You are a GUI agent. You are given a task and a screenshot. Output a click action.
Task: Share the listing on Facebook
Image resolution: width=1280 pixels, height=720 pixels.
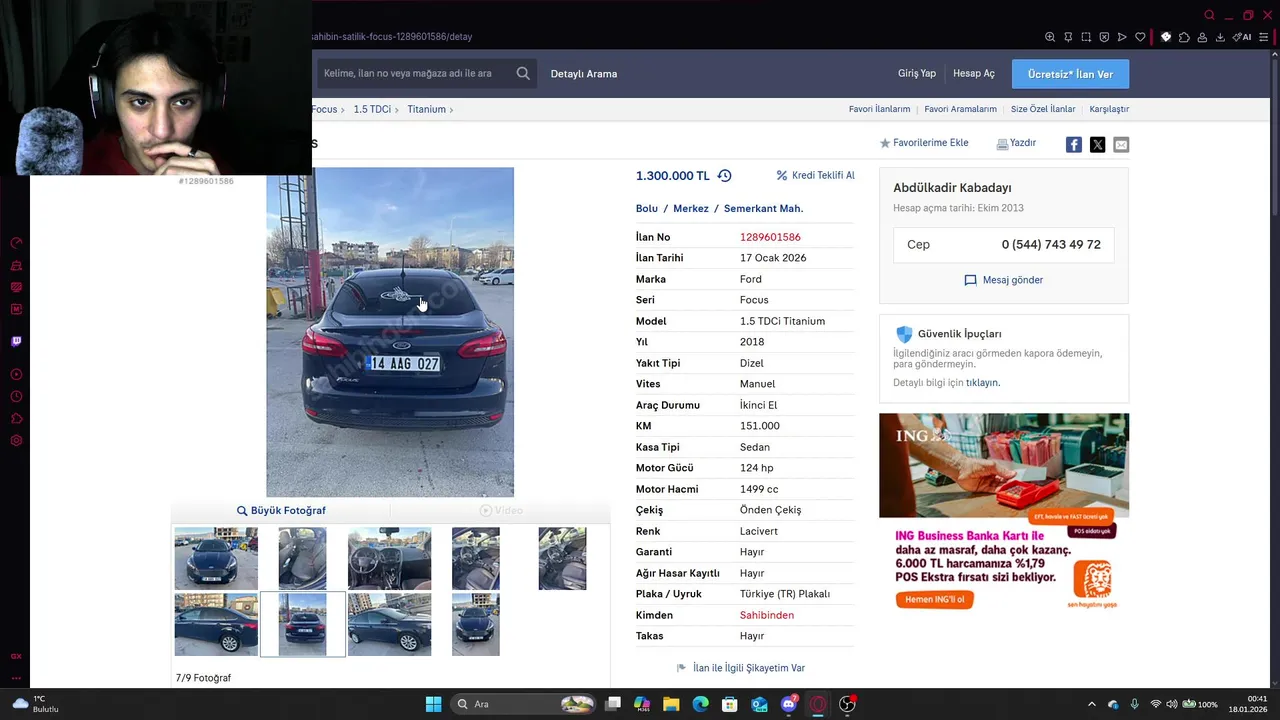click(x=1073, y=145)
